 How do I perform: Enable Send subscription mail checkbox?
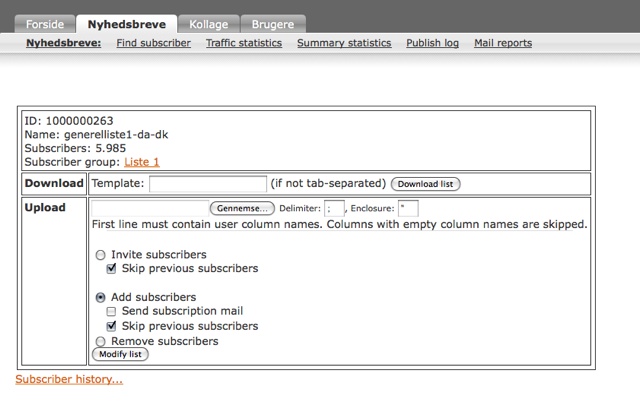[x=112, y=312]
